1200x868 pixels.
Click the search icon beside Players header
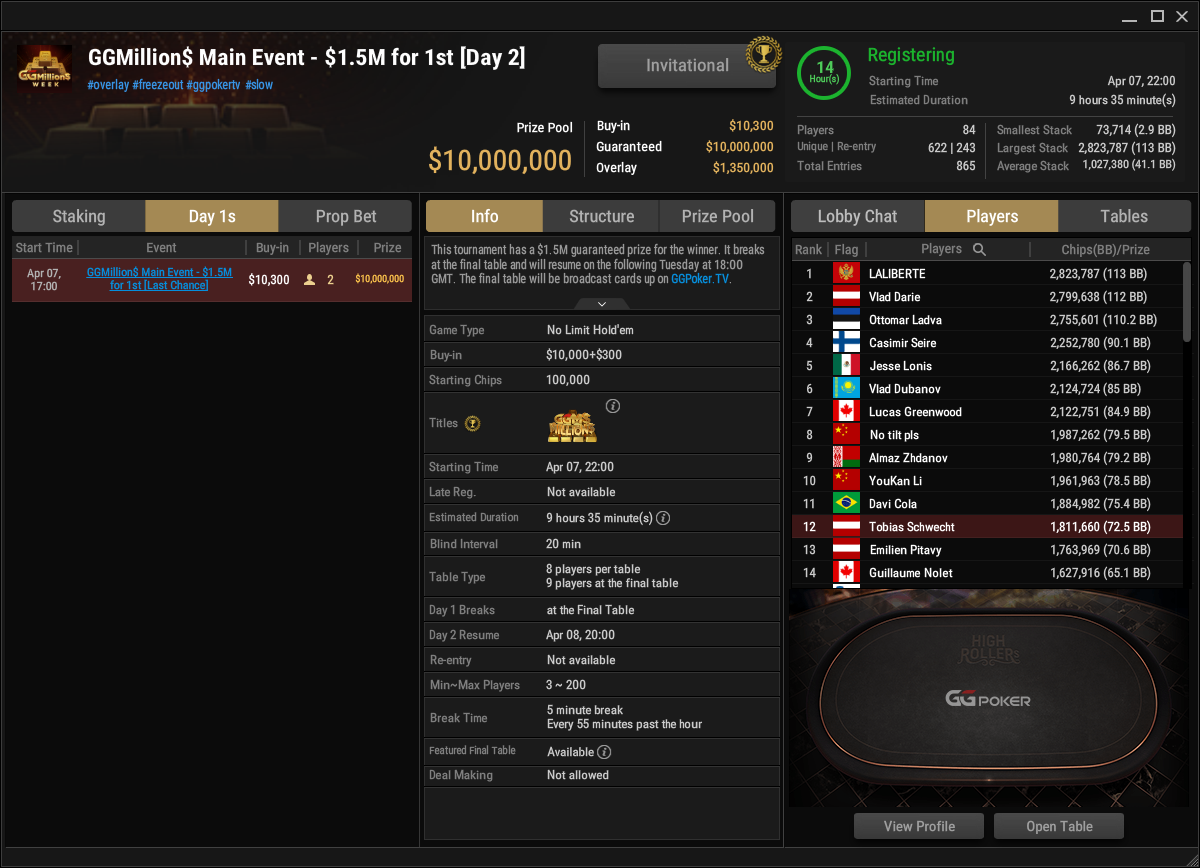coord(979,249)
